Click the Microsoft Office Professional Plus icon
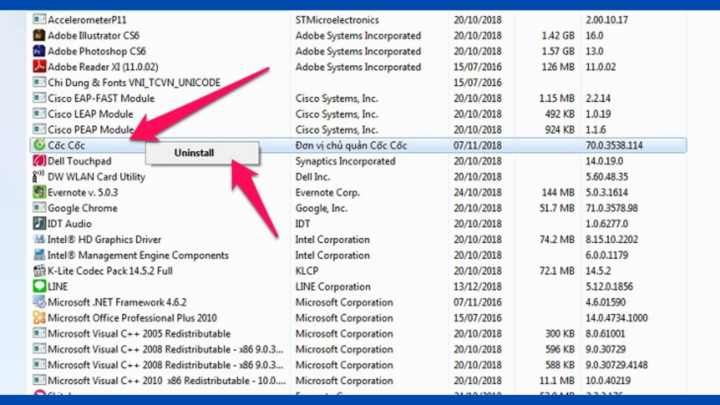720x405 pixels. (x=39, y=318)
